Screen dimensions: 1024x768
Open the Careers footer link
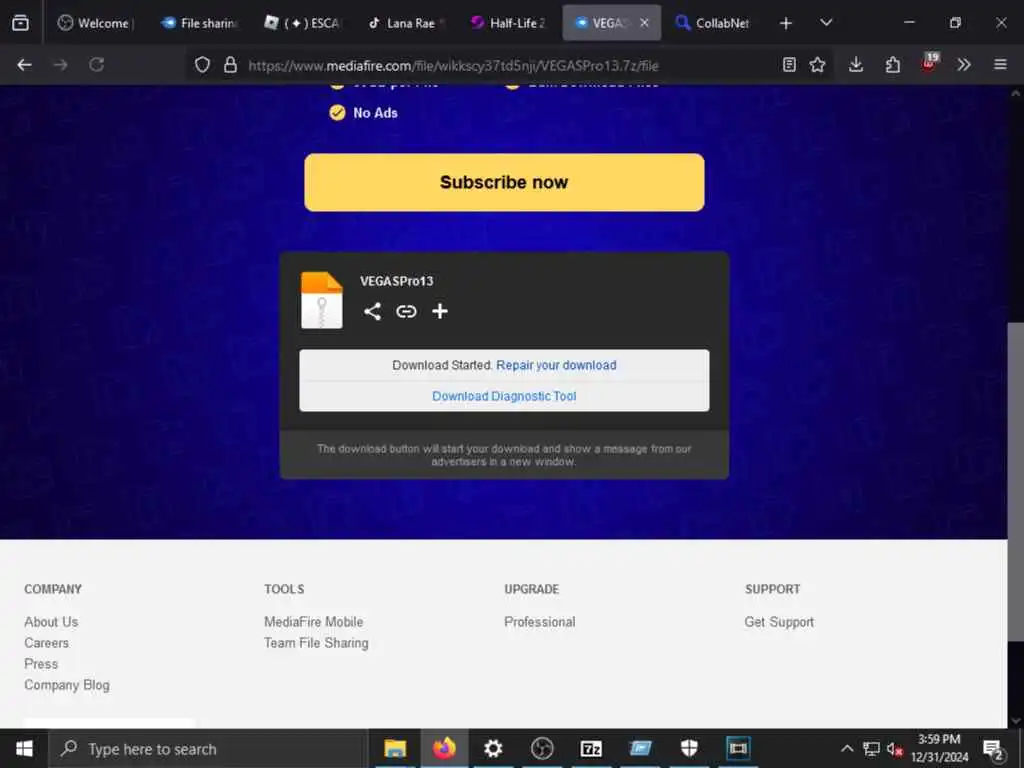(x=46, y=643)
